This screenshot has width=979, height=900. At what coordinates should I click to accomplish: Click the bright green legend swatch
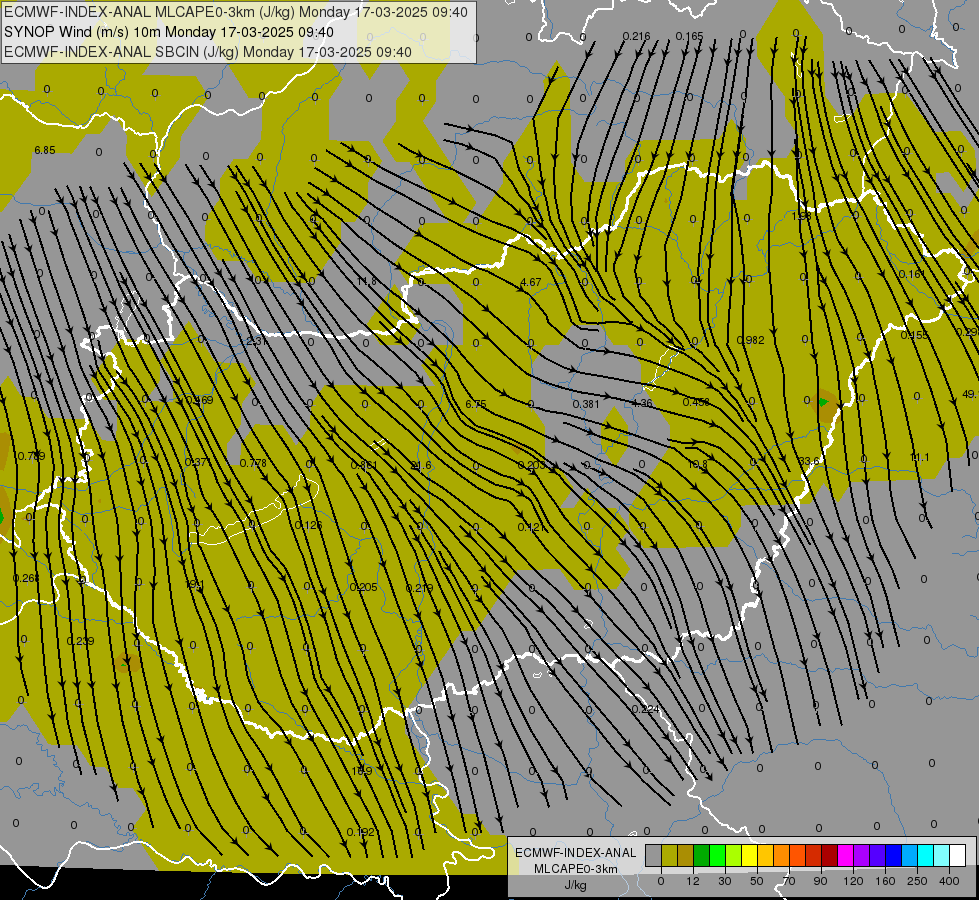(x=718, y=855)
